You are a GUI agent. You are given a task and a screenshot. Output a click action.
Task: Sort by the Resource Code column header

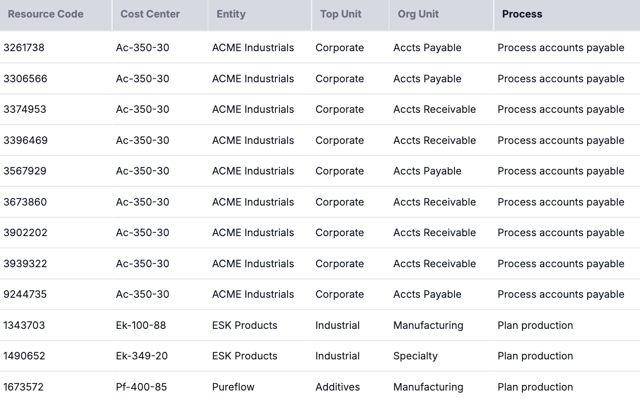click(x=45, y=15)
